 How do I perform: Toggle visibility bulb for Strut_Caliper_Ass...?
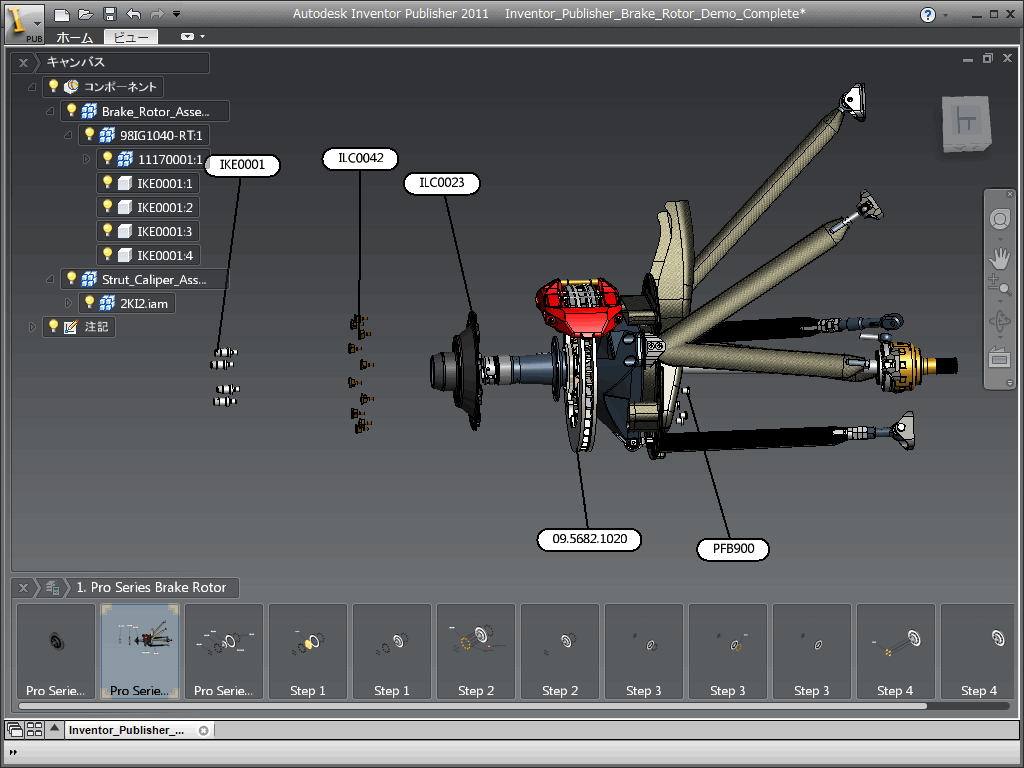click(x=72, y=278)
